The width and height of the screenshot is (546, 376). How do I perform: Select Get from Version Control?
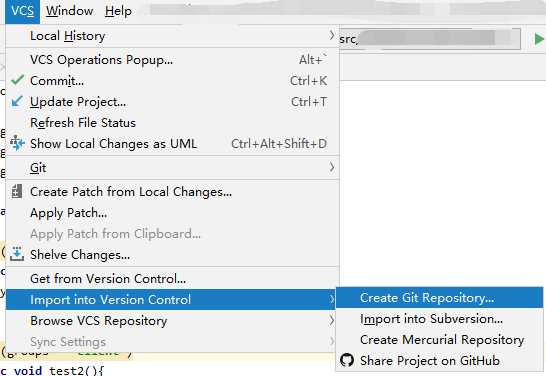point(172,279)
